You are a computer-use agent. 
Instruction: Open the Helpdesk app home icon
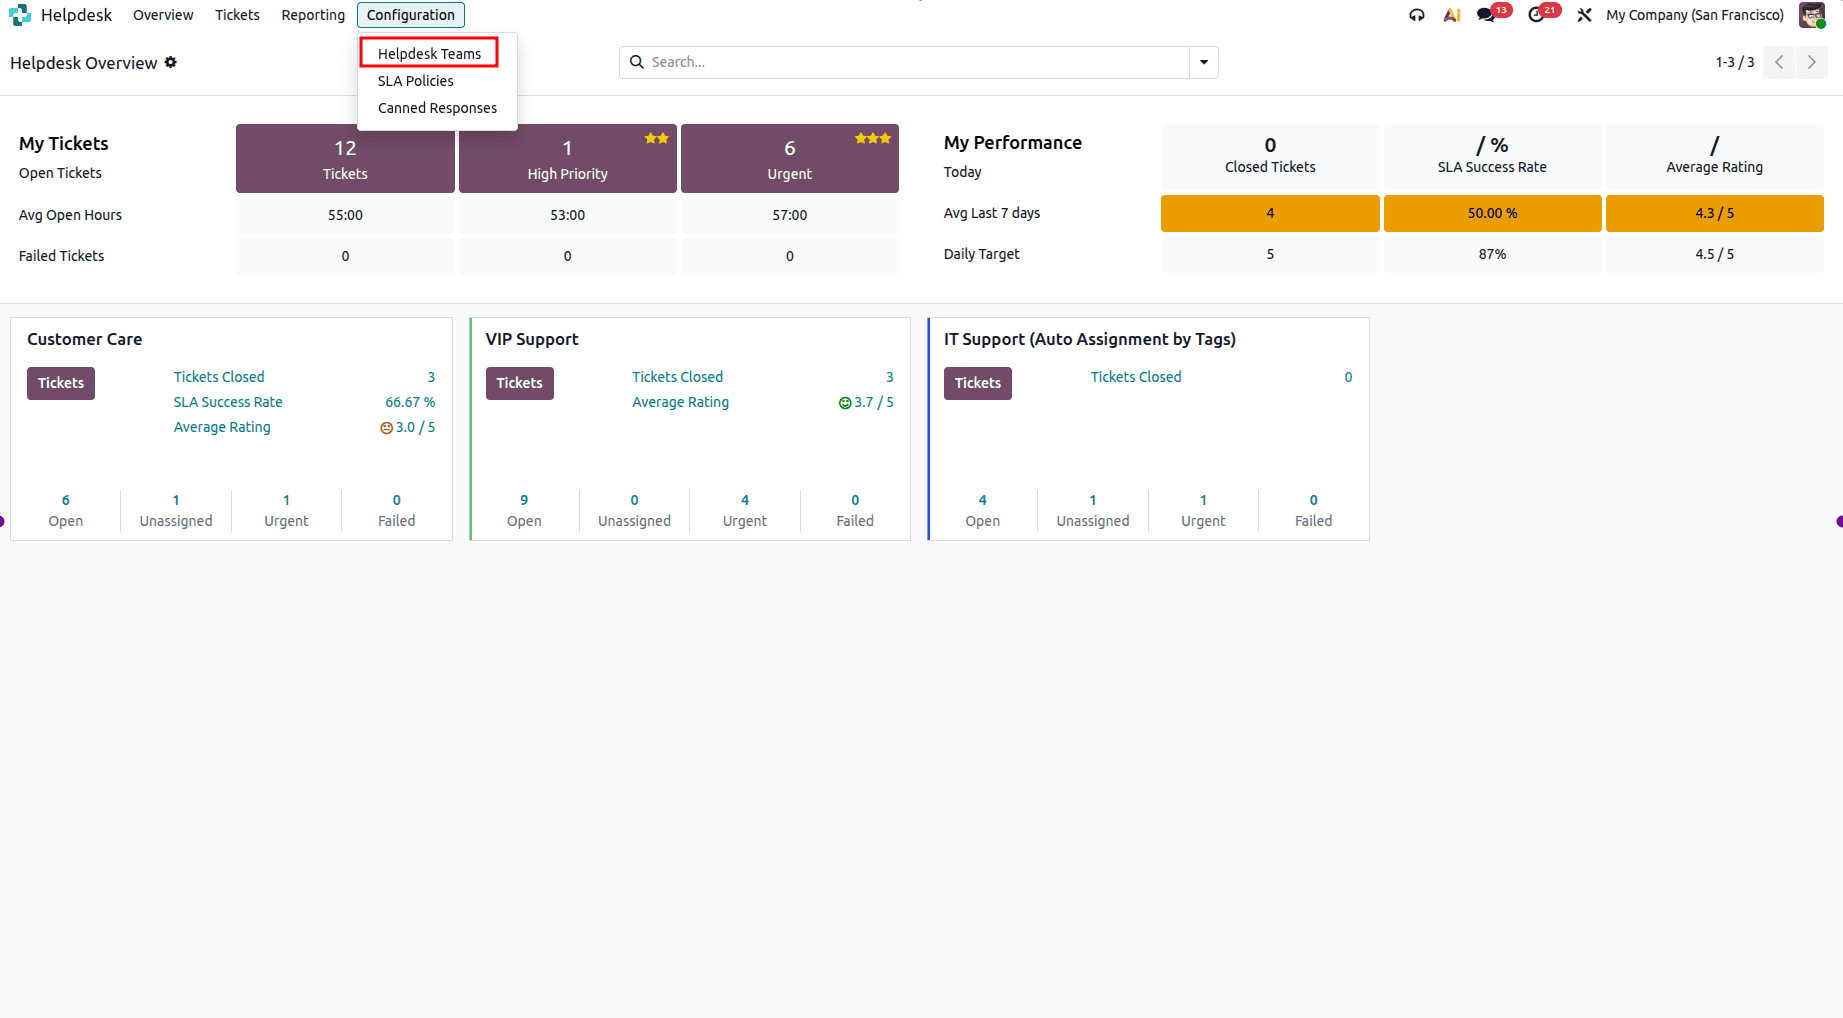coord(20,15)
